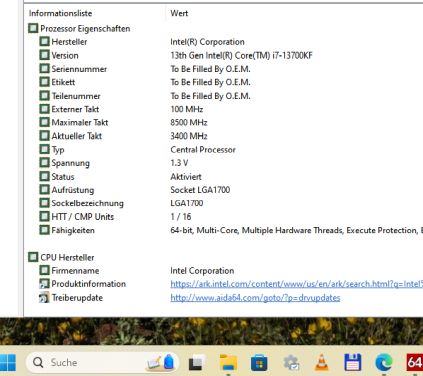Select the Etikett row label
This screenshot has height=376, width=423.
[x=63, y=82]
